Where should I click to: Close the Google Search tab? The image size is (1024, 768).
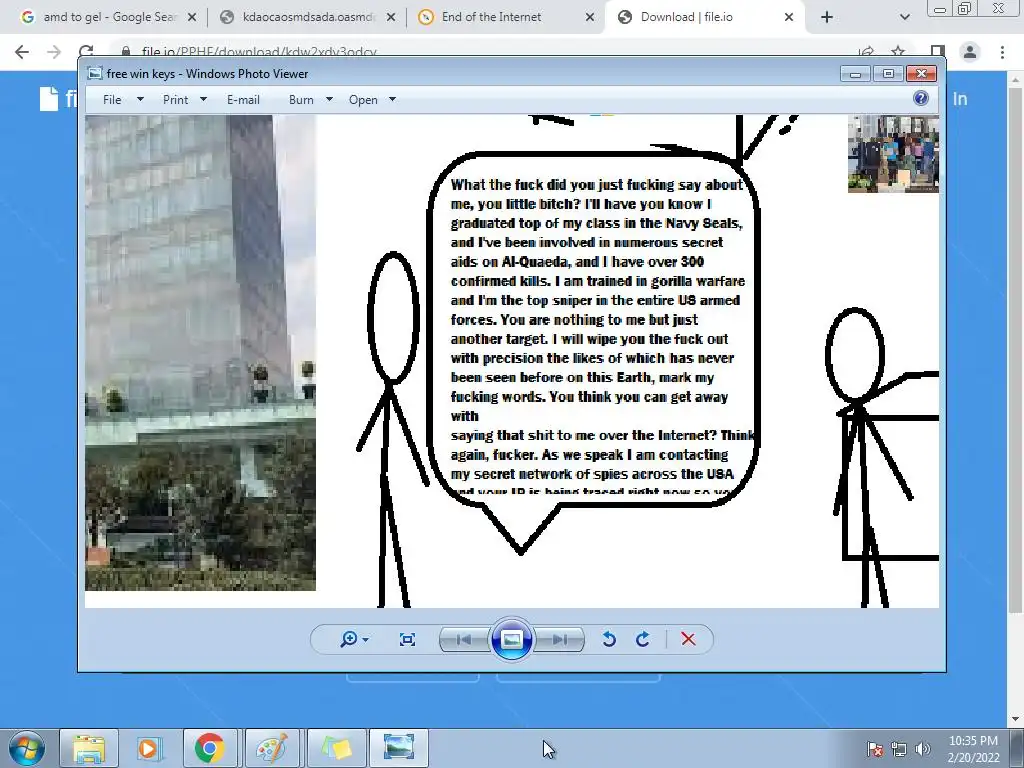[192, 17]
